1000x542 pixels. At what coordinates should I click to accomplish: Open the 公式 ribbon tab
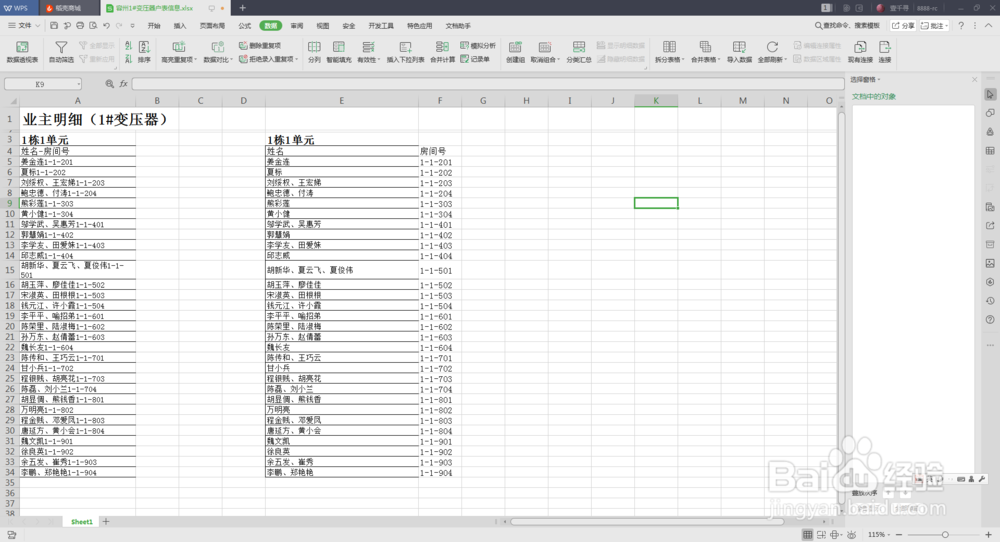point(244,26)
